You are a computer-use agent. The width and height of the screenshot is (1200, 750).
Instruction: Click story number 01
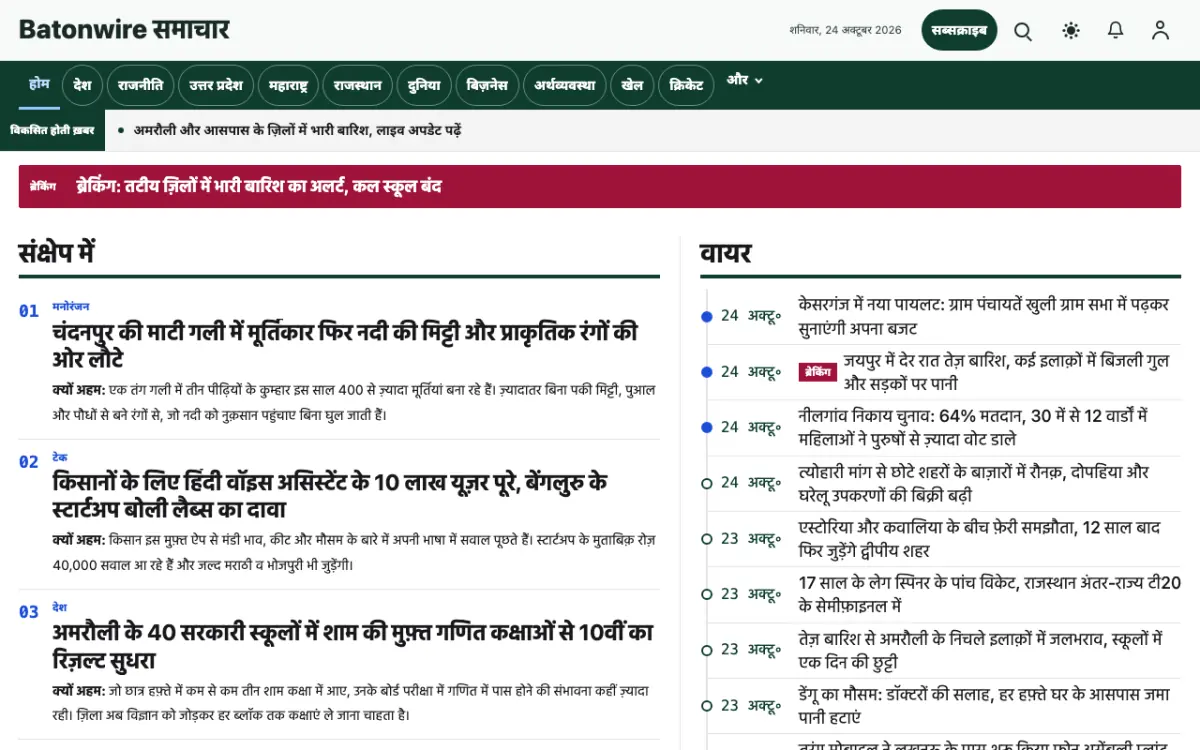(x=29, y=311)
